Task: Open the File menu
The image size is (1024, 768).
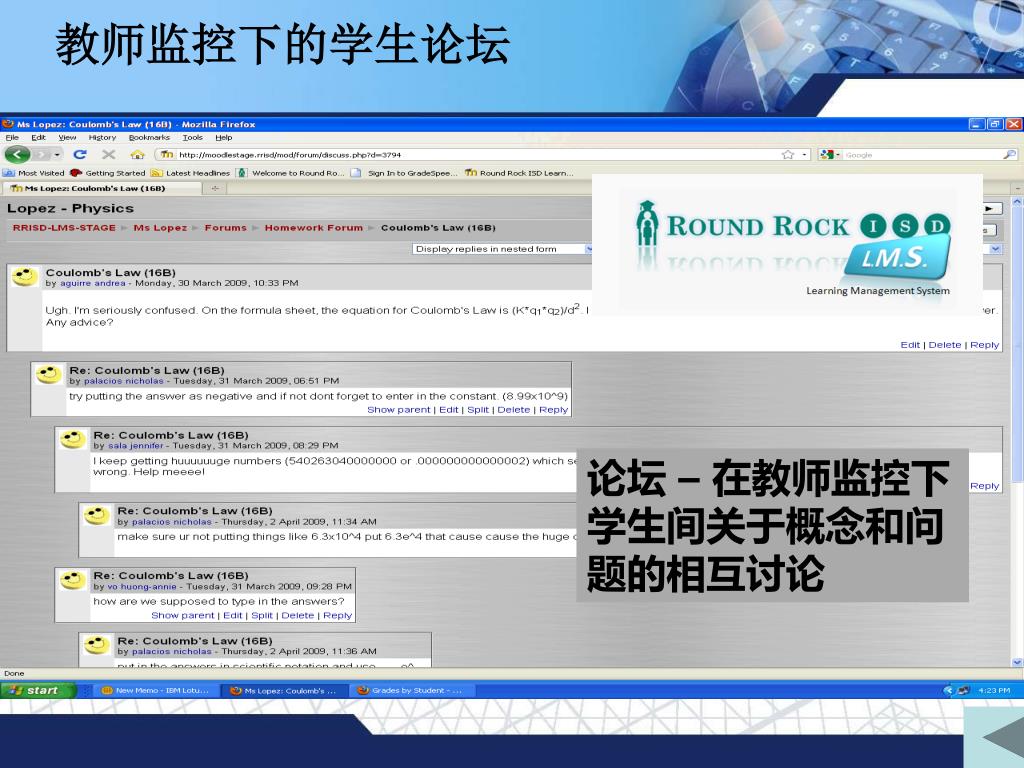Action: (x=12, y=138)
